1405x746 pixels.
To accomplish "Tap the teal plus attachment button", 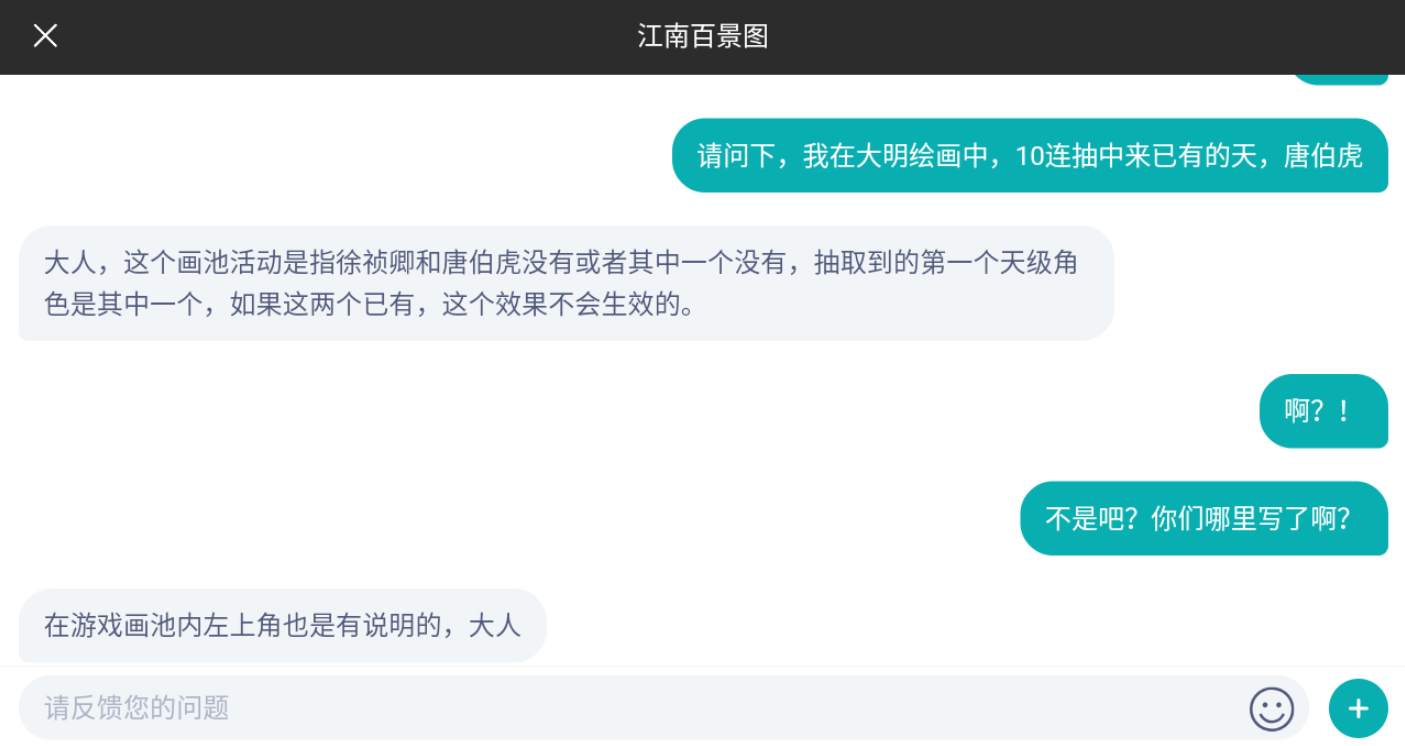I will point(1358,709).
